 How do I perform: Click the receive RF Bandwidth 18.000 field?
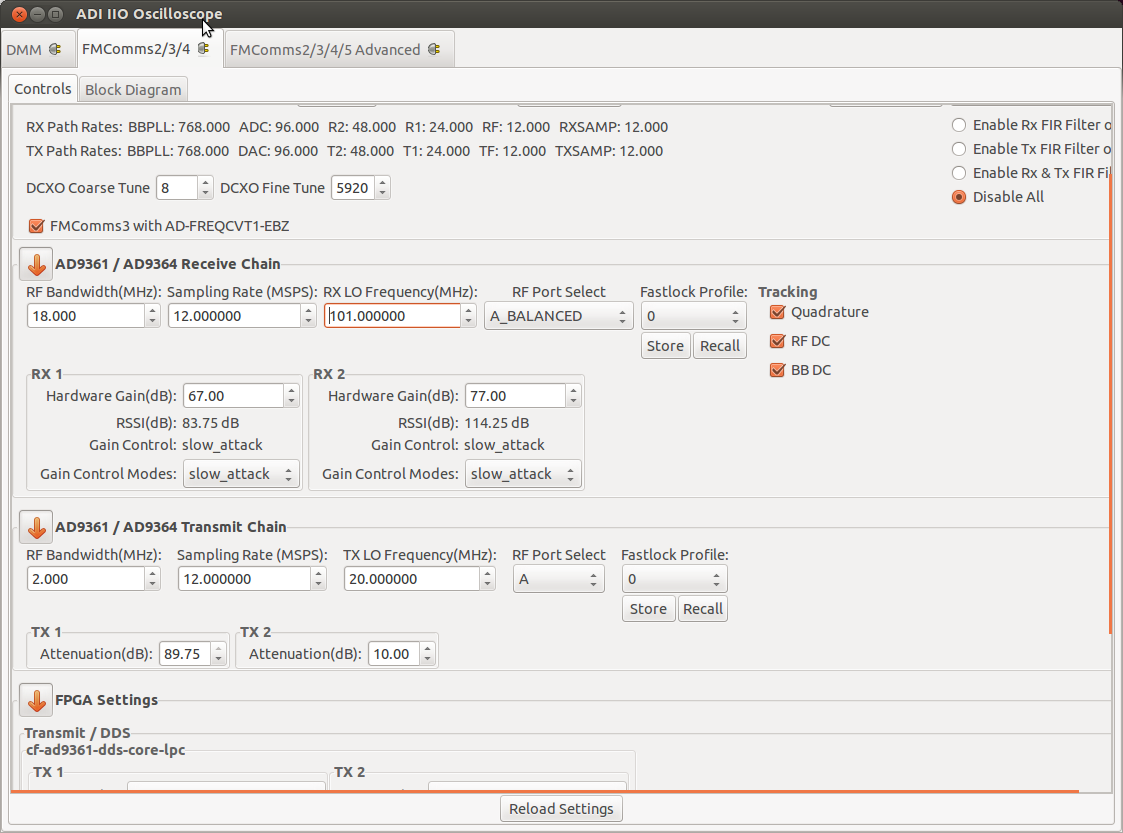point(86,316)
